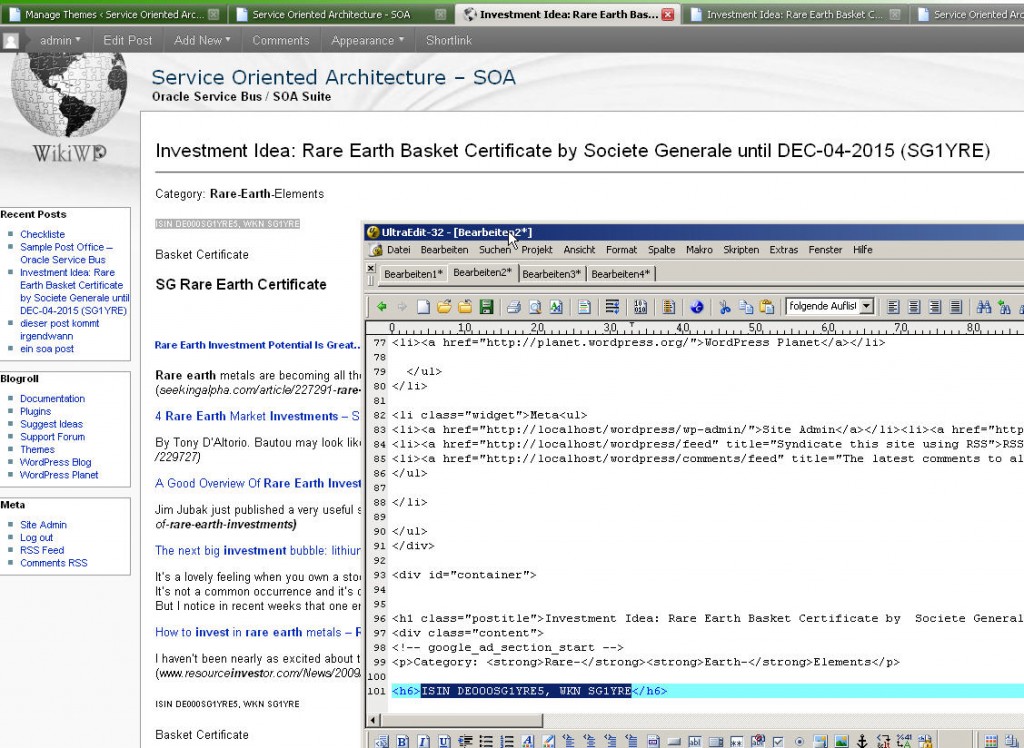Click the Underline U icon in HTML toolbar
Screen dimensions: 1024x748
click(445, 741)
